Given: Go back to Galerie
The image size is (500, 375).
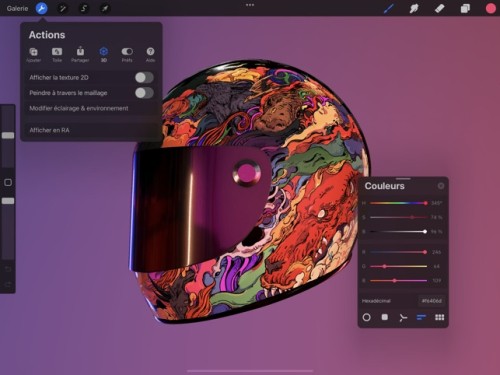Looking at the screenshot, I should point(17,8).
